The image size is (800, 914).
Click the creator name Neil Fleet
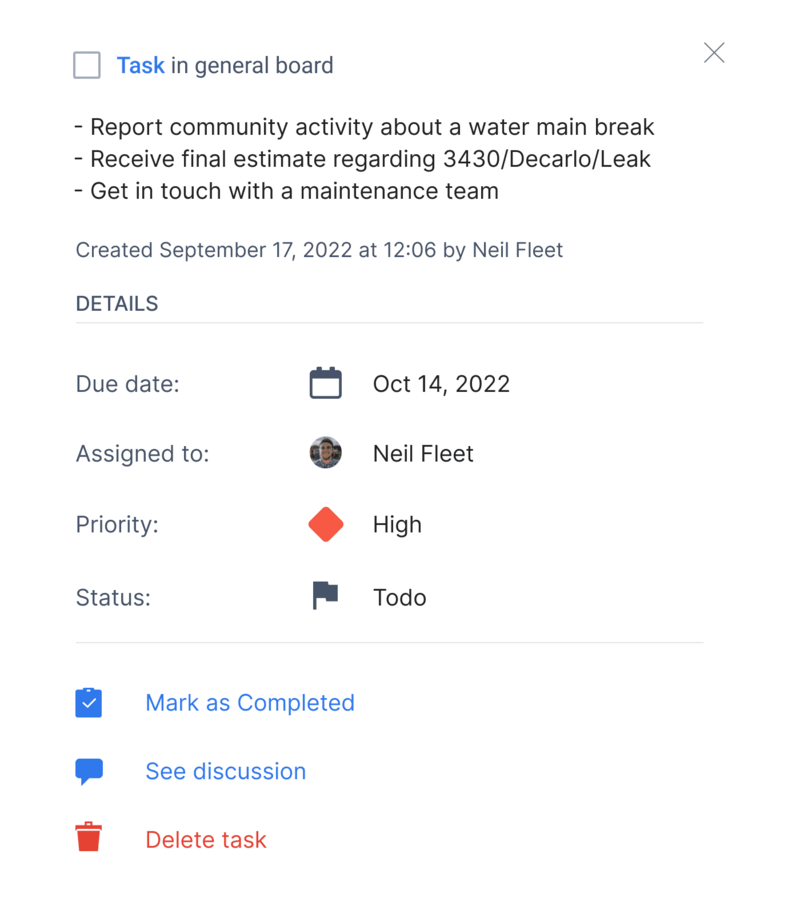(517, 250)
